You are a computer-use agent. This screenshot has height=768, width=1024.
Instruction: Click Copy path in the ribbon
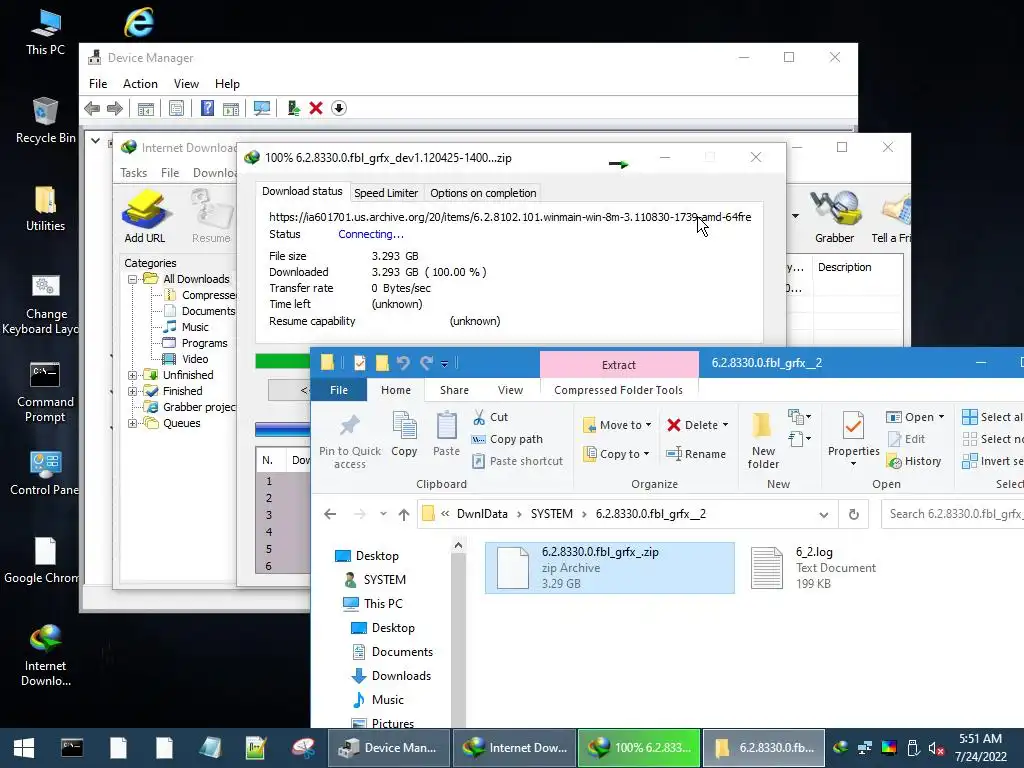click(x=508, y=440)
